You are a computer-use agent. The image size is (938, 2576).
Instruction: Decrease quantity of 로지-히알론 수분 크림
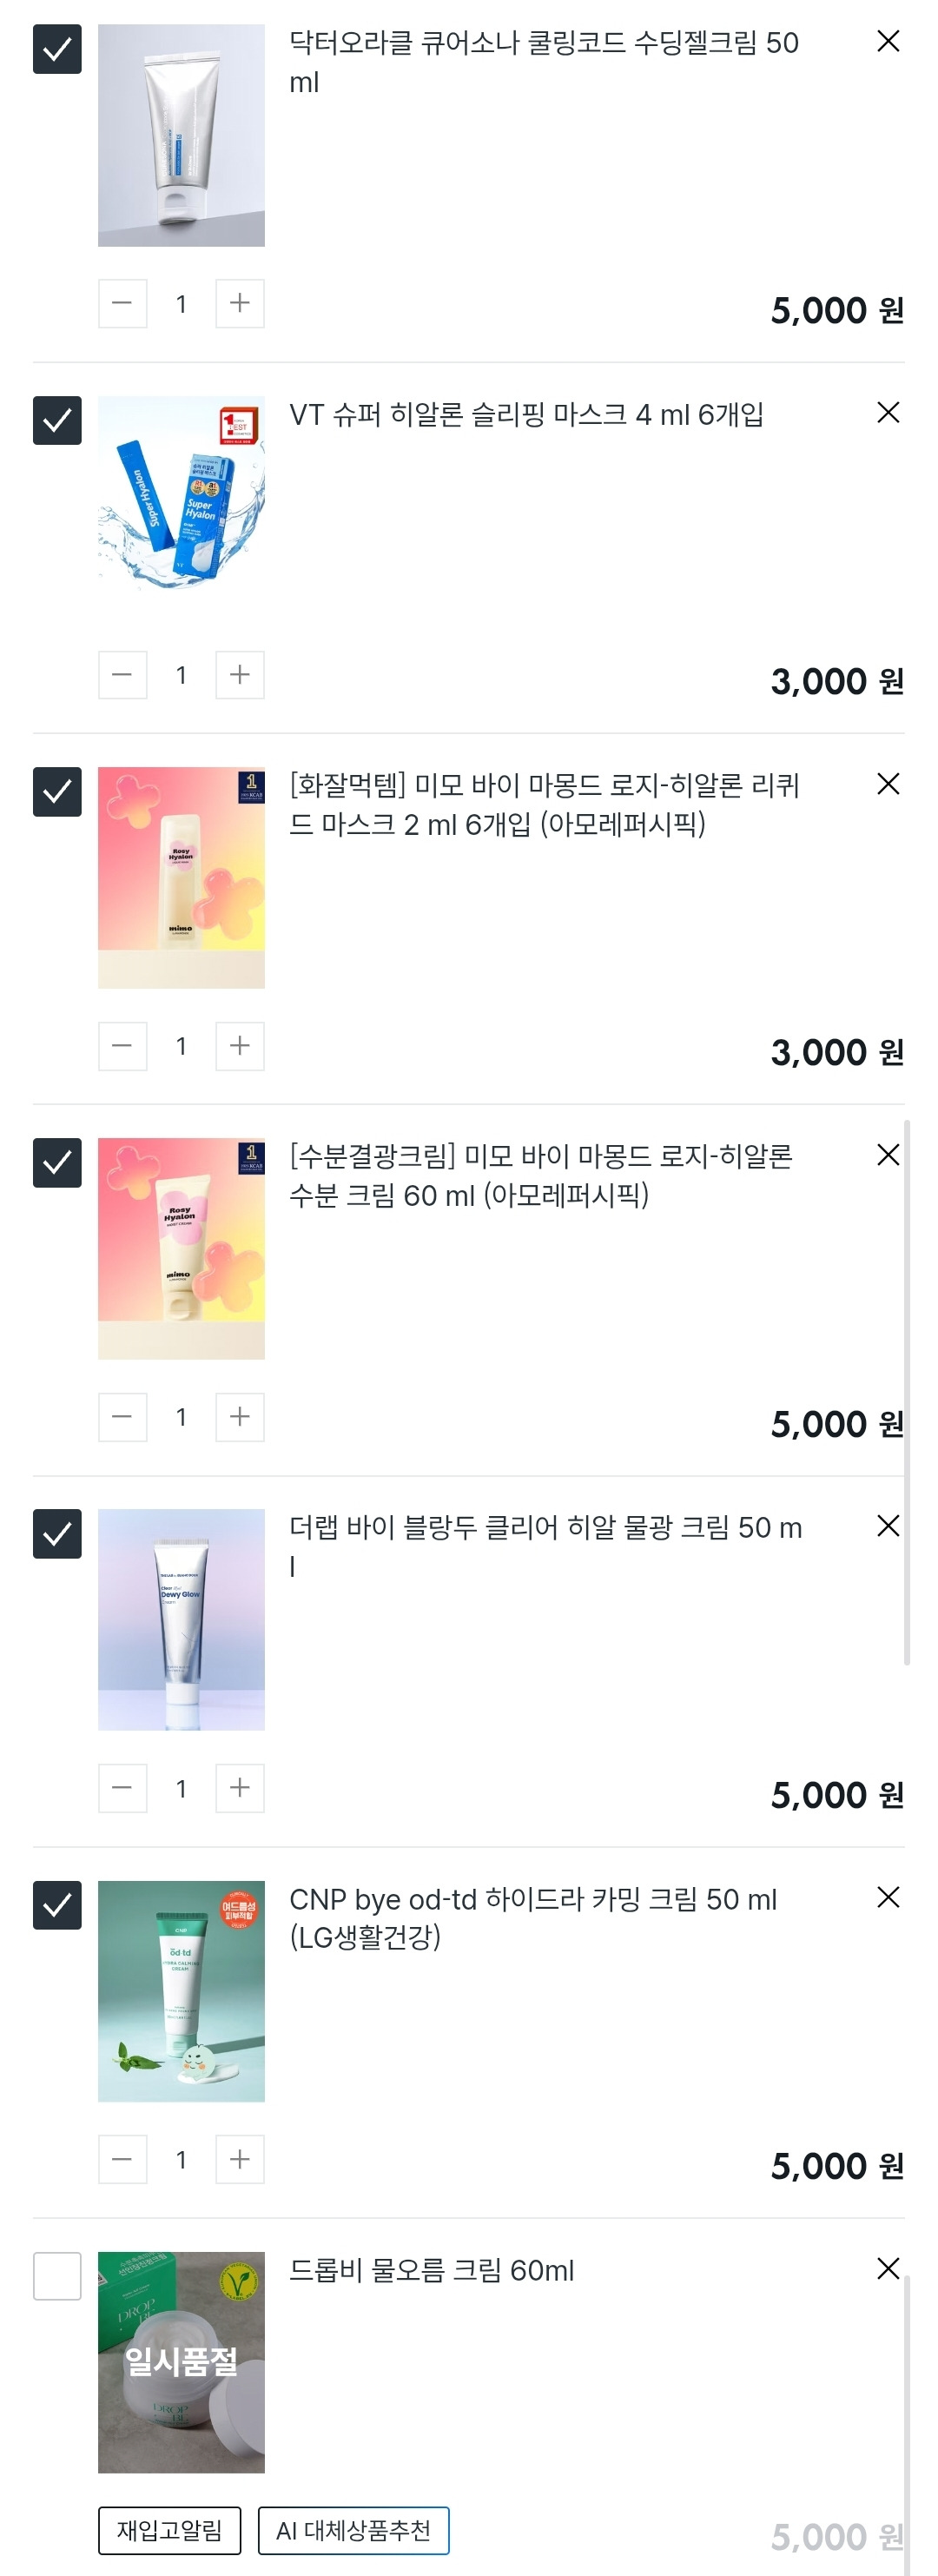click(x=122, y=1417)
